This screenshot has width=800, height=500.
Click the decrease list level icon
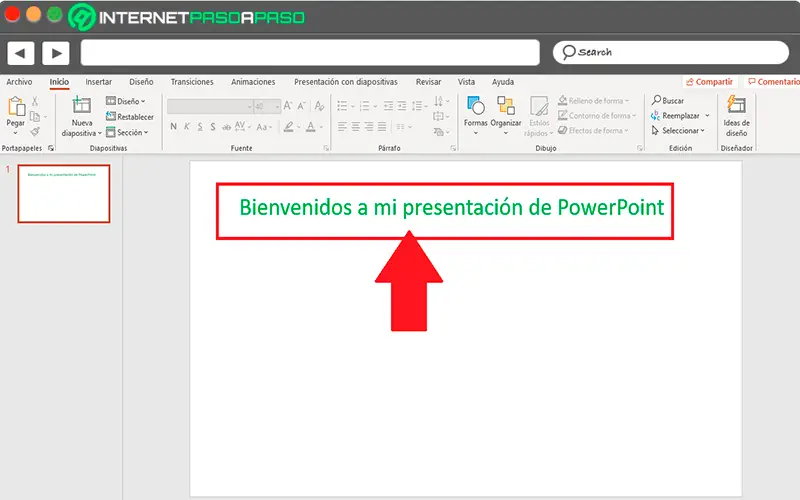pos(388,106)
